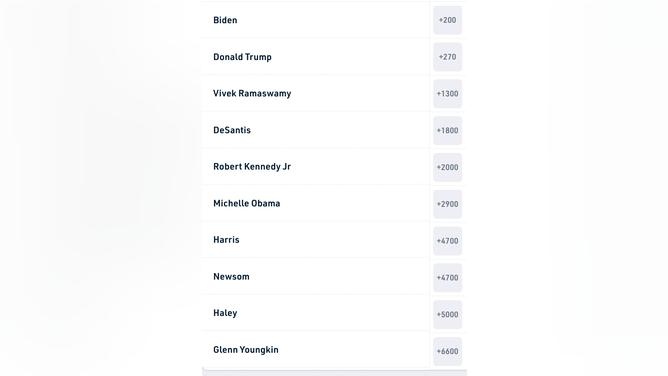
Task: Click the Haley candidate name
Action: [225, 313]
